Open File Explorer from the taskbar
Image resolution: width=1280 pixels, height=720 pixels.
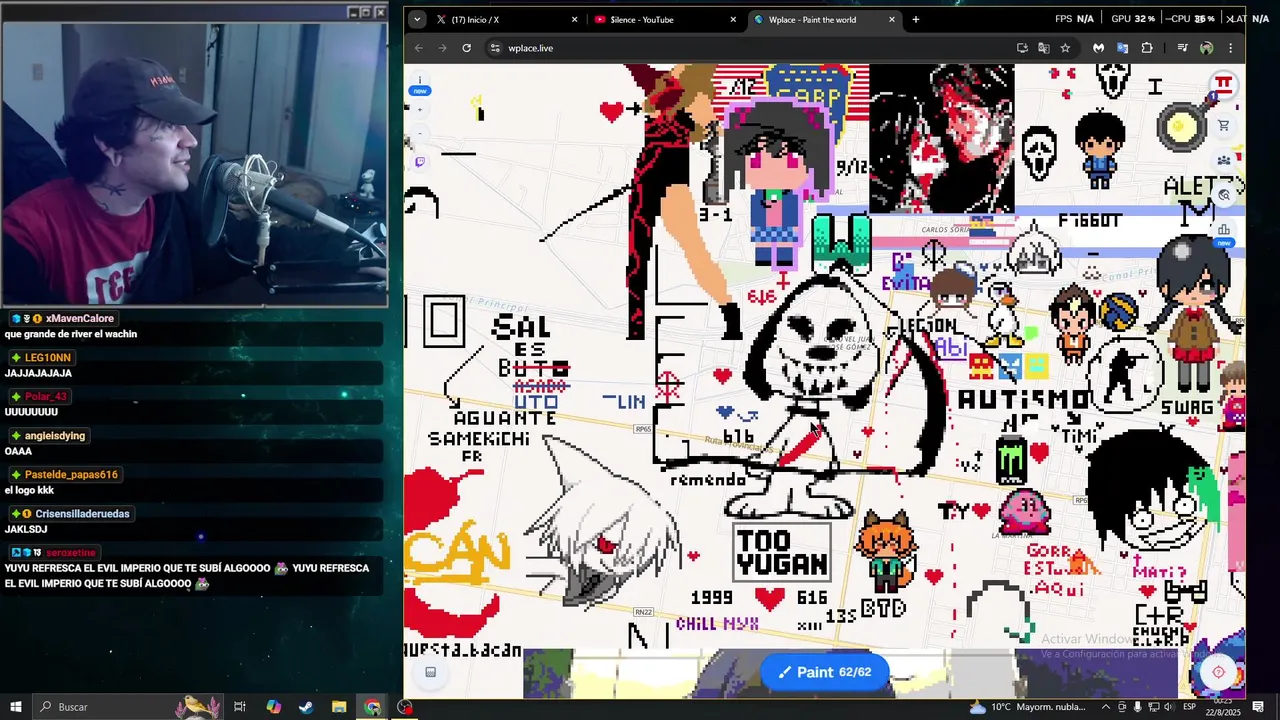coord(339,707)
